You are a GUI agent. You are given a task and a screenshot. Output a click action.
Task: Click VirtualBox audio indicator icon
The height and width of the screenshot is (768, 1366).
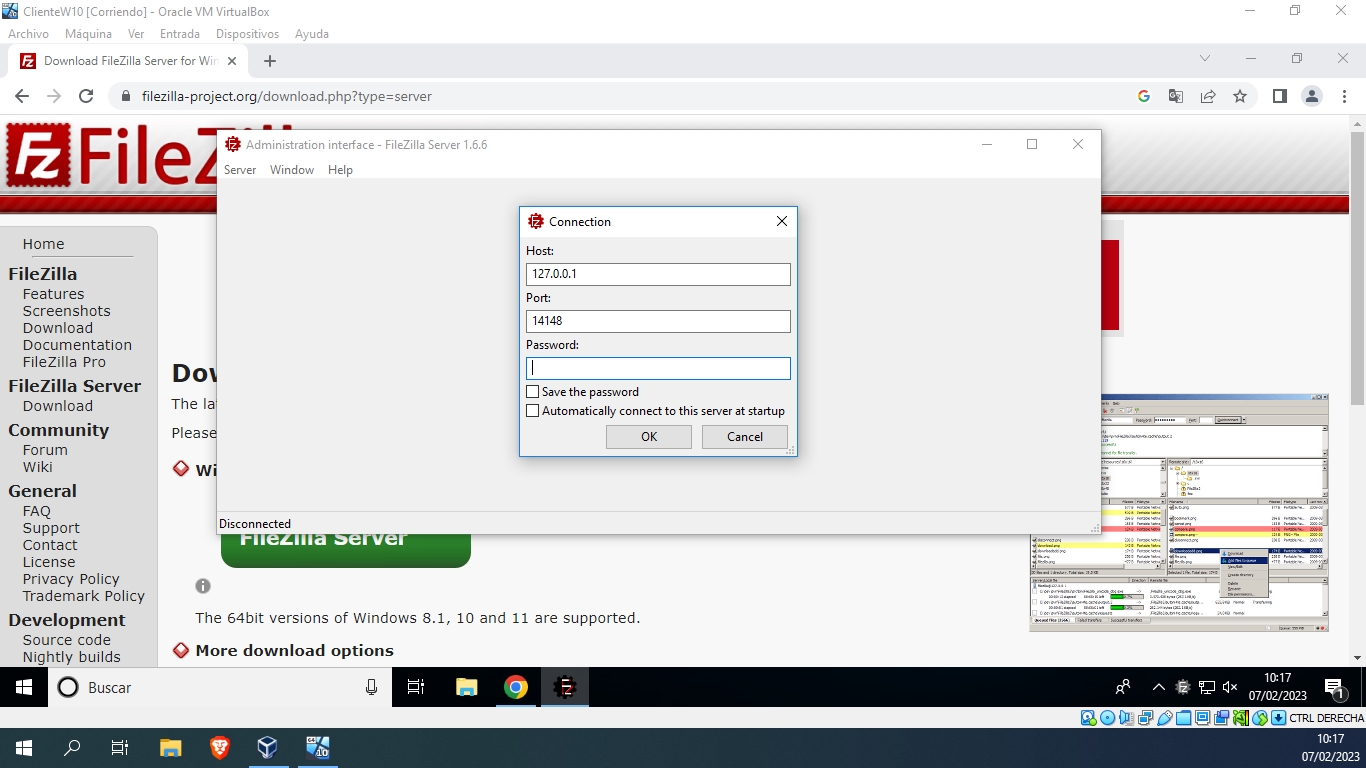point(1126,718)
